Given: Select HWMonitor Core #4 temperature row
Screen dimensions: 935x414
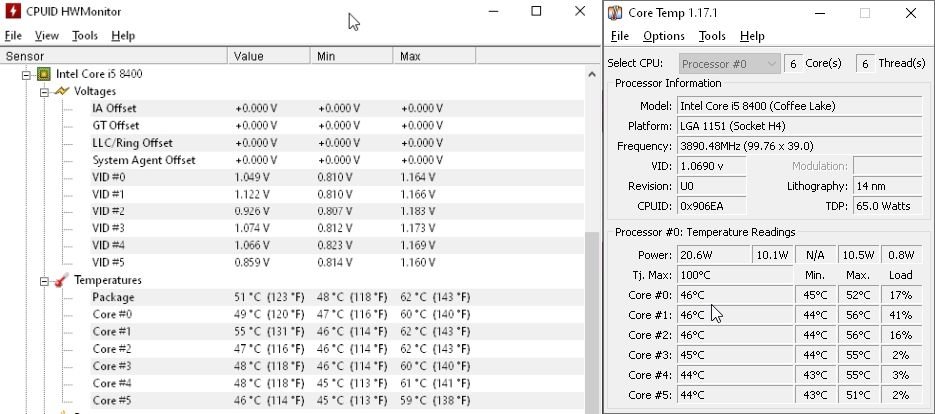Looking at the screenshot, I should click(337, 384).
